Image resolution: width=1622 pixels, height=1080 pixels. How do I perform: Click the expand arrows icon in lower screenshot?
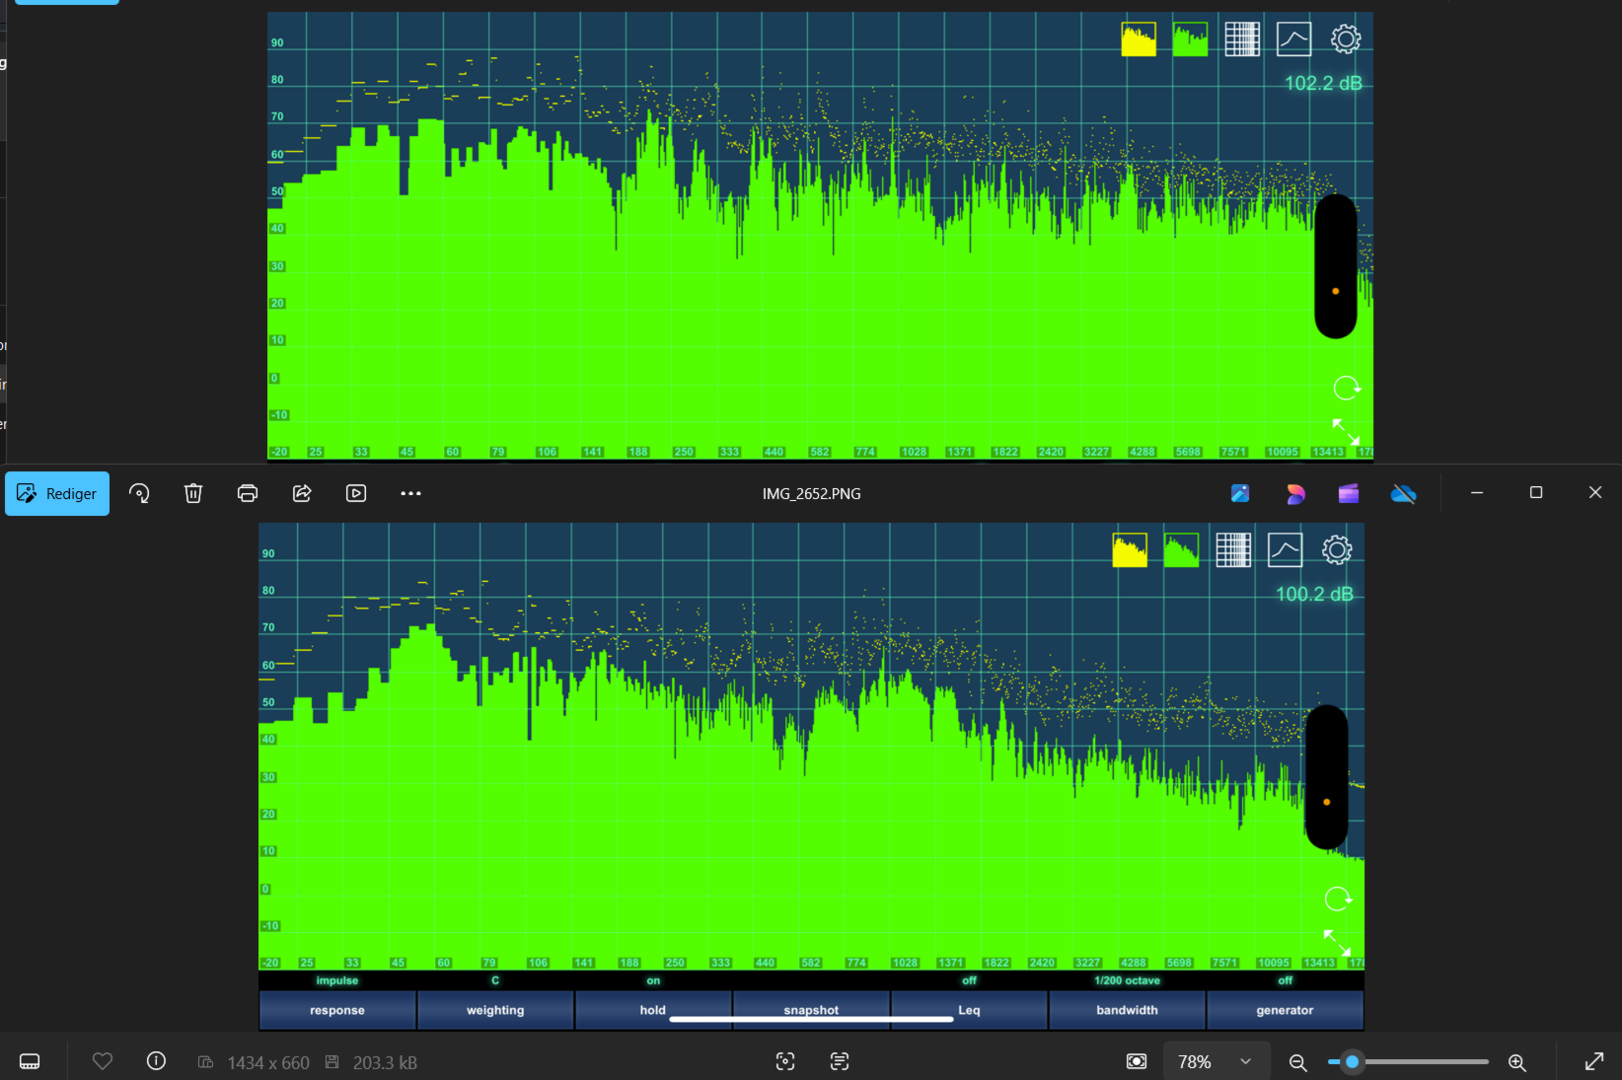1337,942
